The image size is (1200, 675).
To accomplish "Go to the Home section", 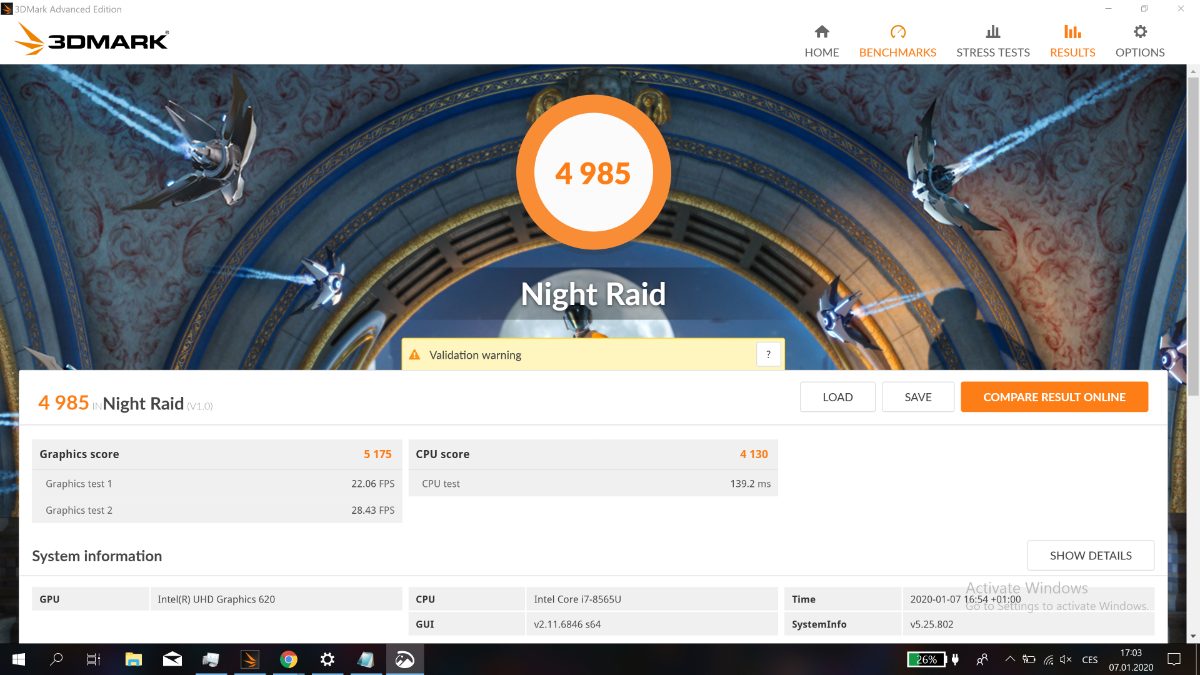I will click(x=821, y=41).
